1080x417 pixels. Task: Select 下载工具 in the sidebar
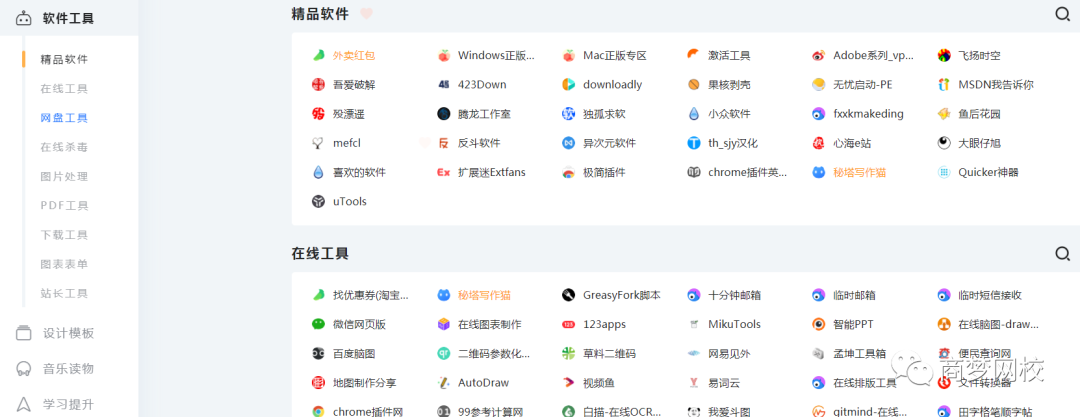(64, 235)
